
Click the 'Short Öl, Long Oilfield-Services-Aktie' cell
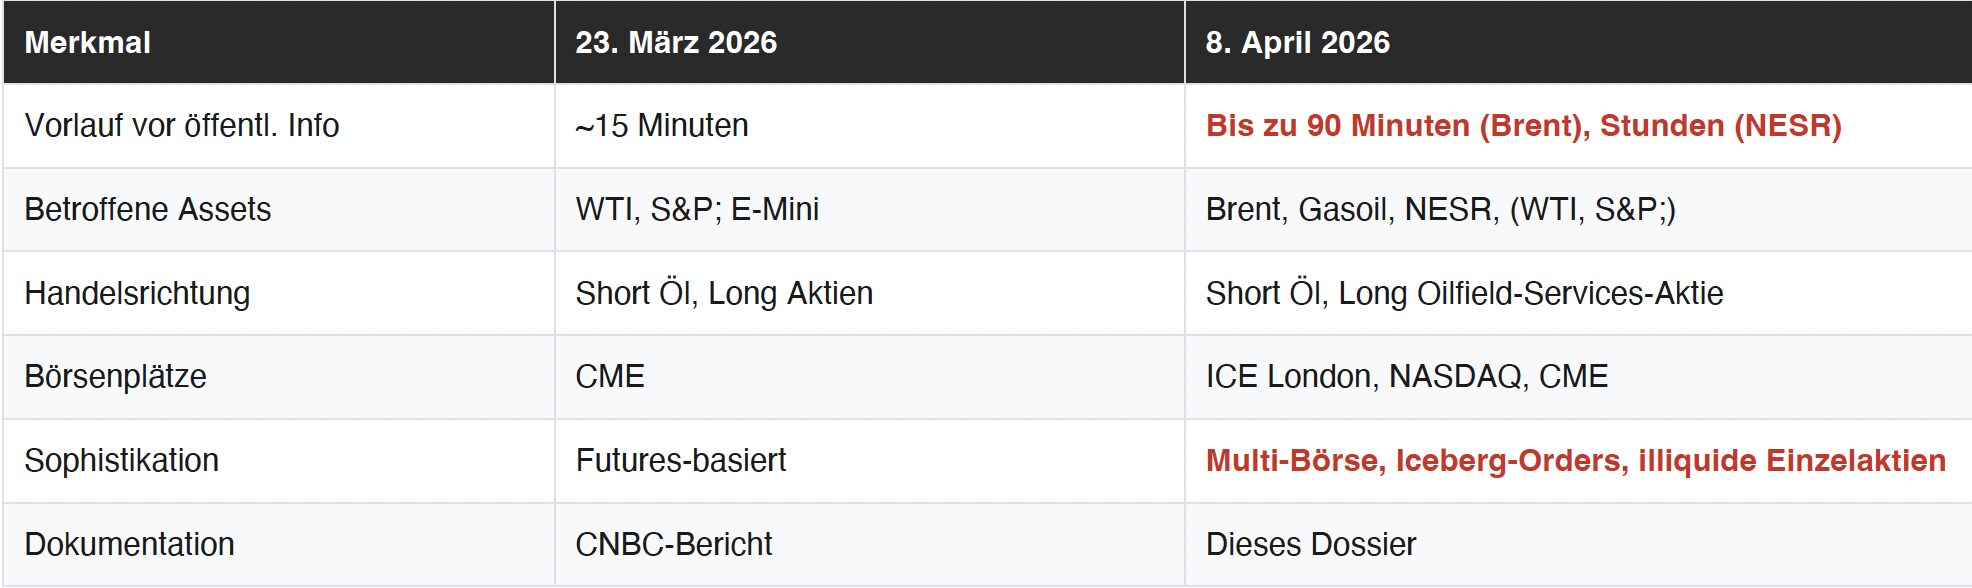[x=1464, y=294]
